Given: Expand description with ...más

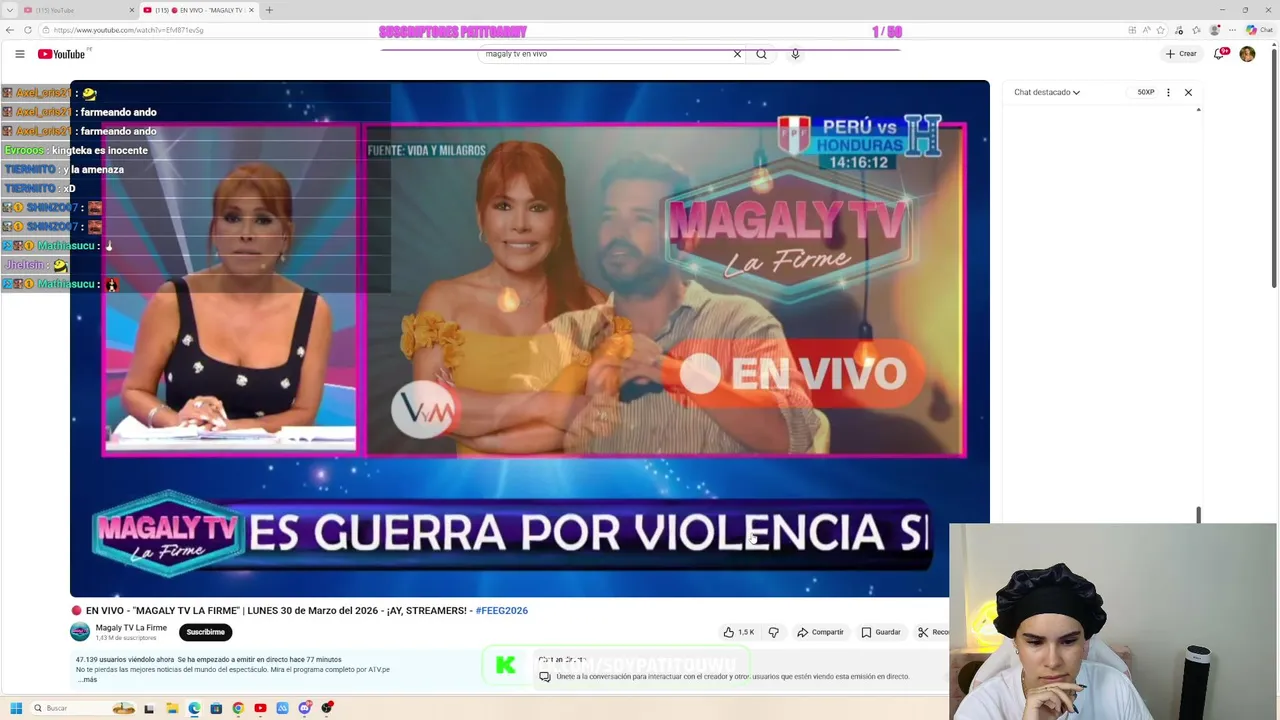Looking at the screenshot, I should click(88, 679).
